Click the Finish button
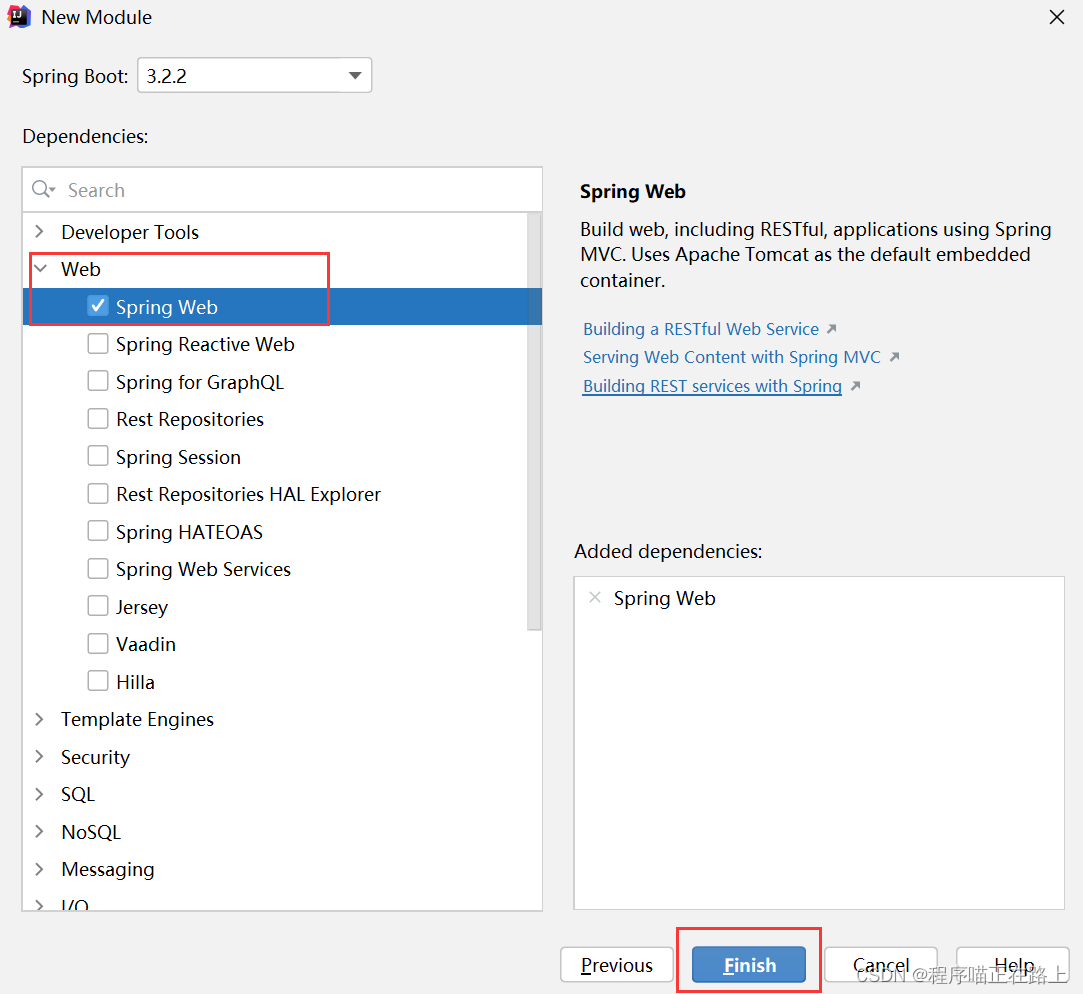 [749, 965]
